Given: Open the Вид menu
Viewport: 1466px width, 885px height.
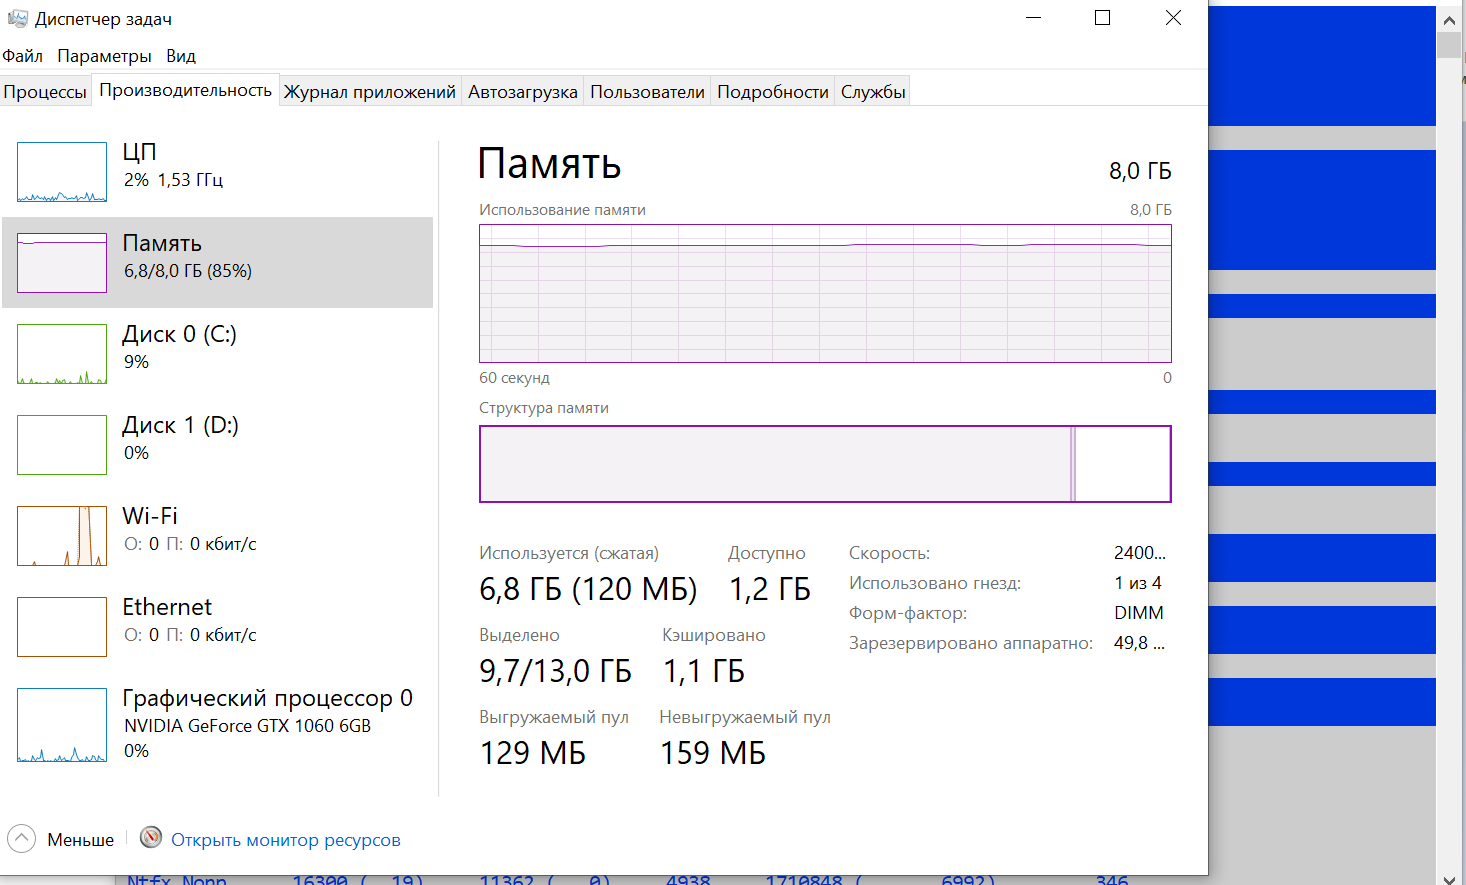Looking at the screenshot, I should 181,56.
